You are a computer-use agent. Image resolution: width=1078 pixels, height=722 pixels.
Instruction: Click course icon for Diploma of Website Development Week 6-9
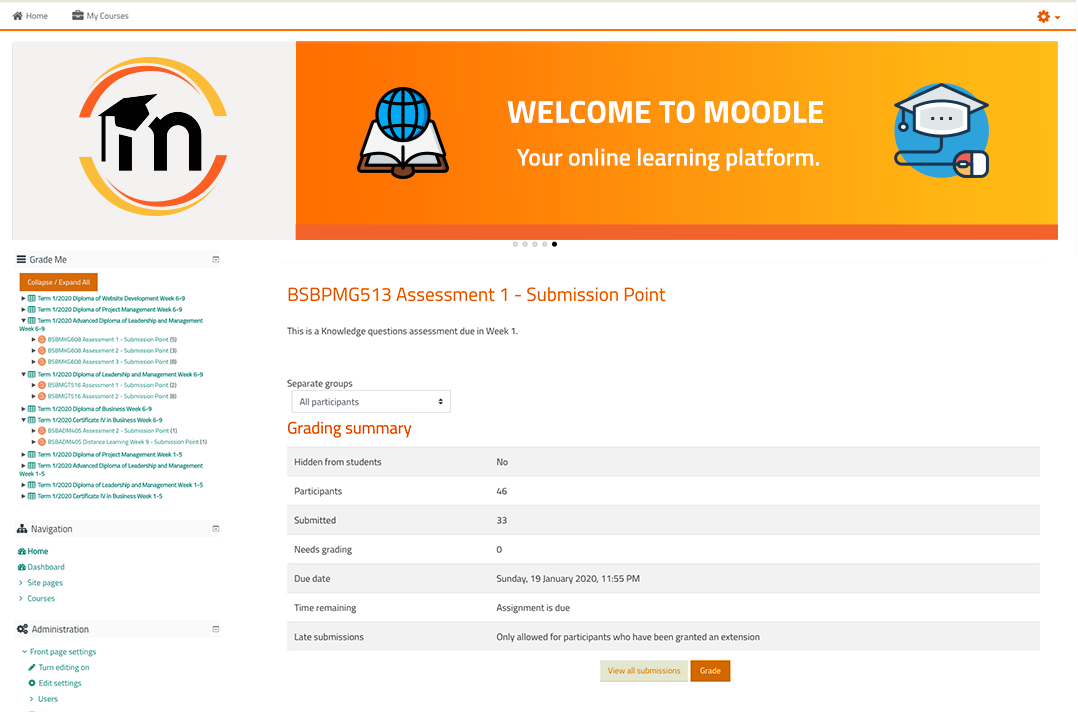[x=32, y=298]
